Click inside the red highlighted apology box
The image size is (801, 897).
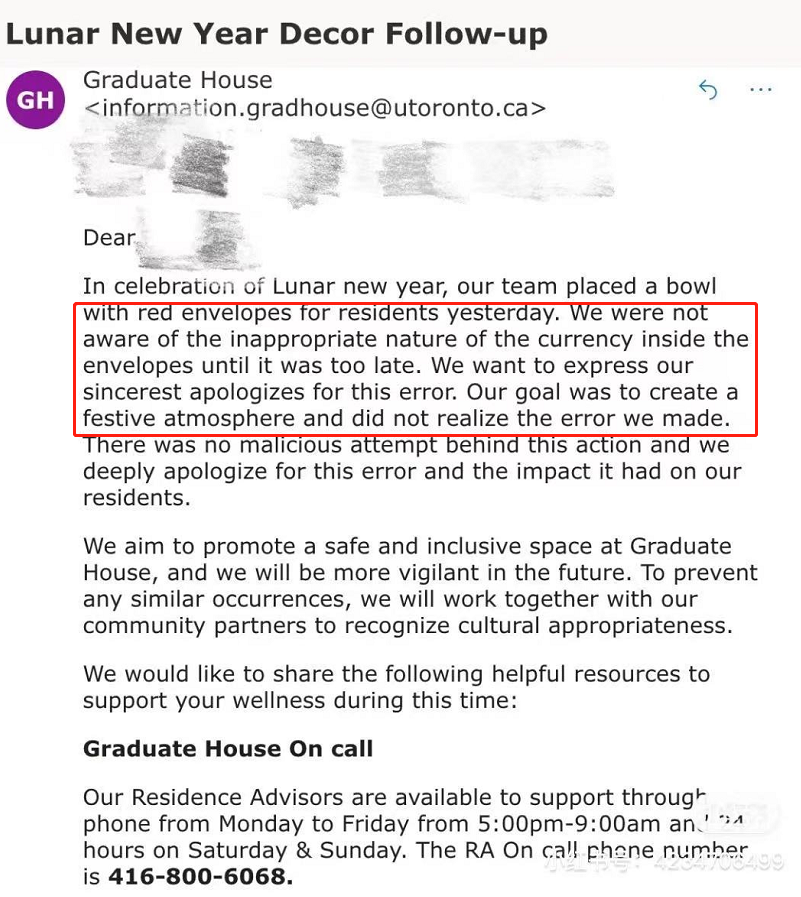(415, 366)
